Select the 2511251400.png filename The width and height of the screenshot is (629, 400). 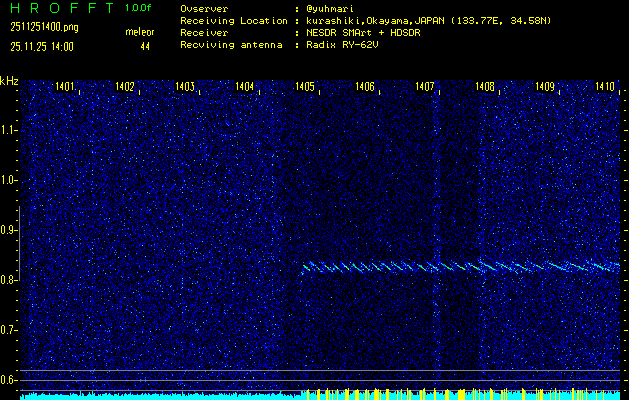coord(41,28)
